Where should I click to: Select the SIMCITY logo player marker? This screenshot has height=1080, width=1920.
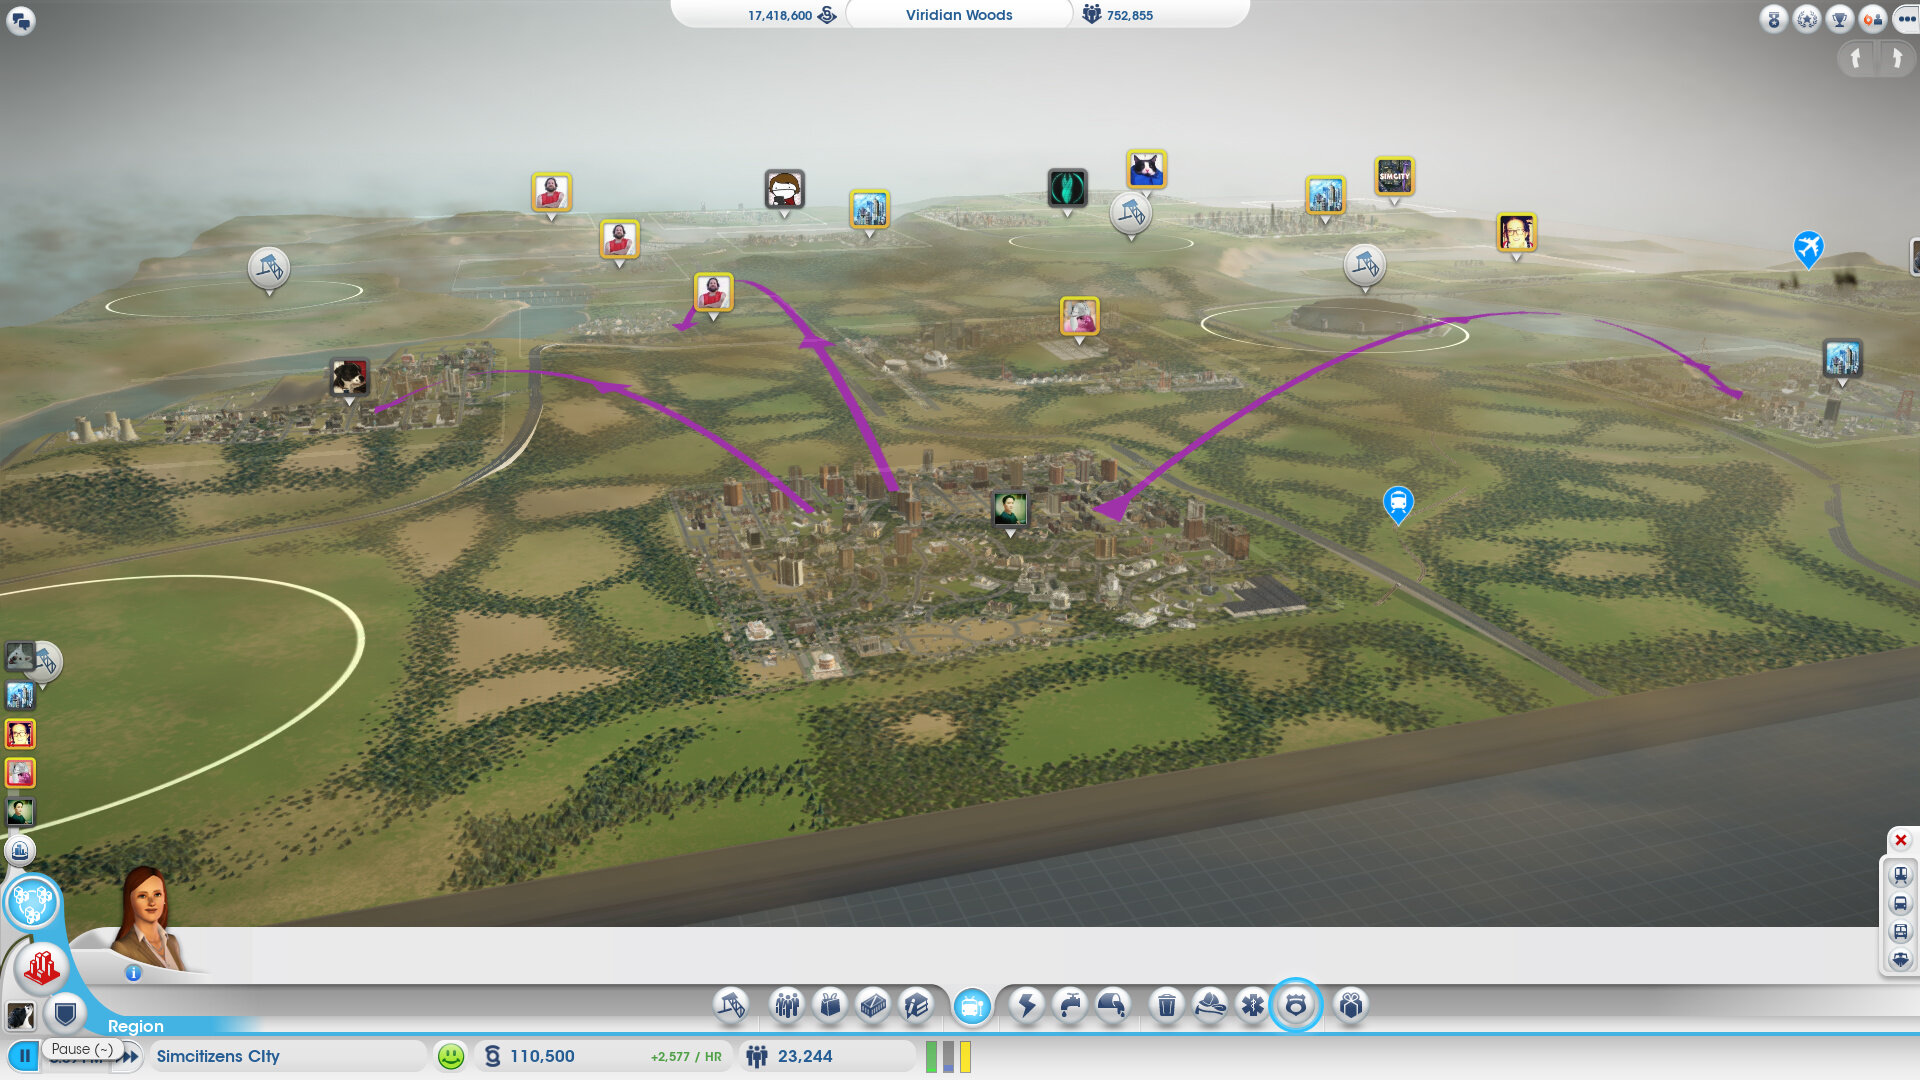coord(1394,177)
